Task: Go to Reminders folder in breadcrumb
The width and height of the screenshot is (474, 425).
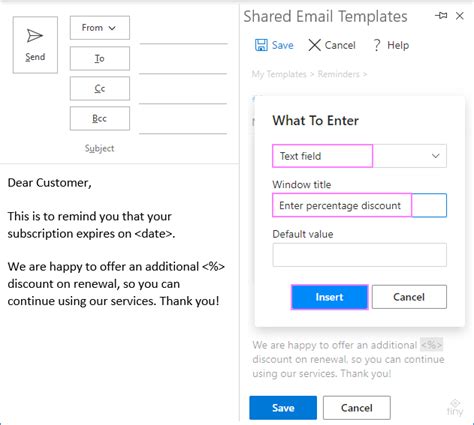Action: pyautogui.click(x=338, y=74)
